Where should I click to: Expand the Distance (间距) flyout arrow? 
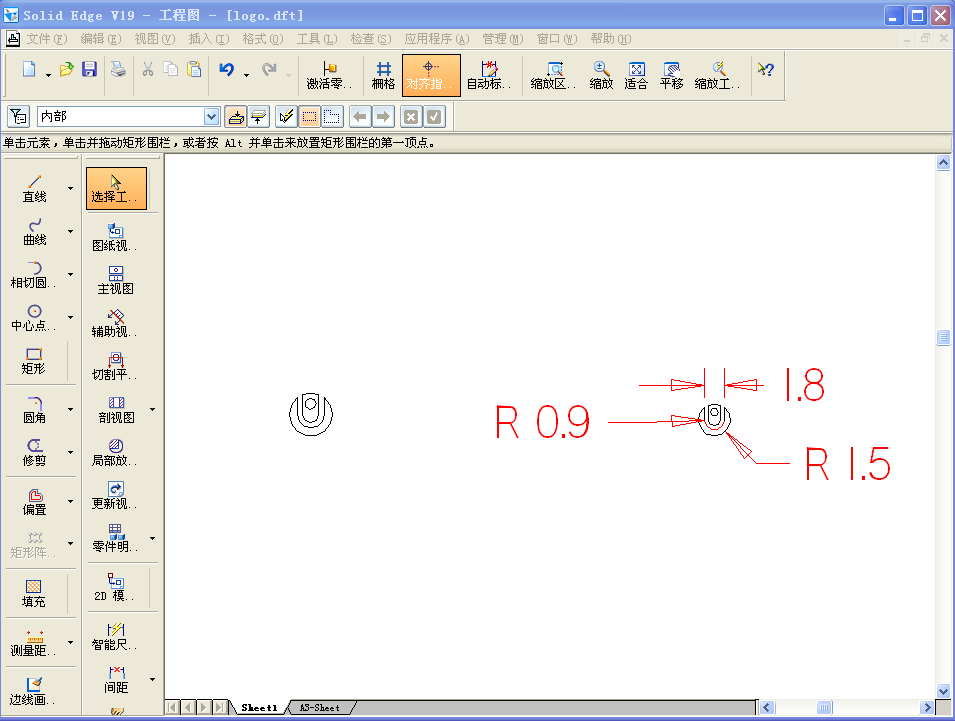click(x=152, y=680)
